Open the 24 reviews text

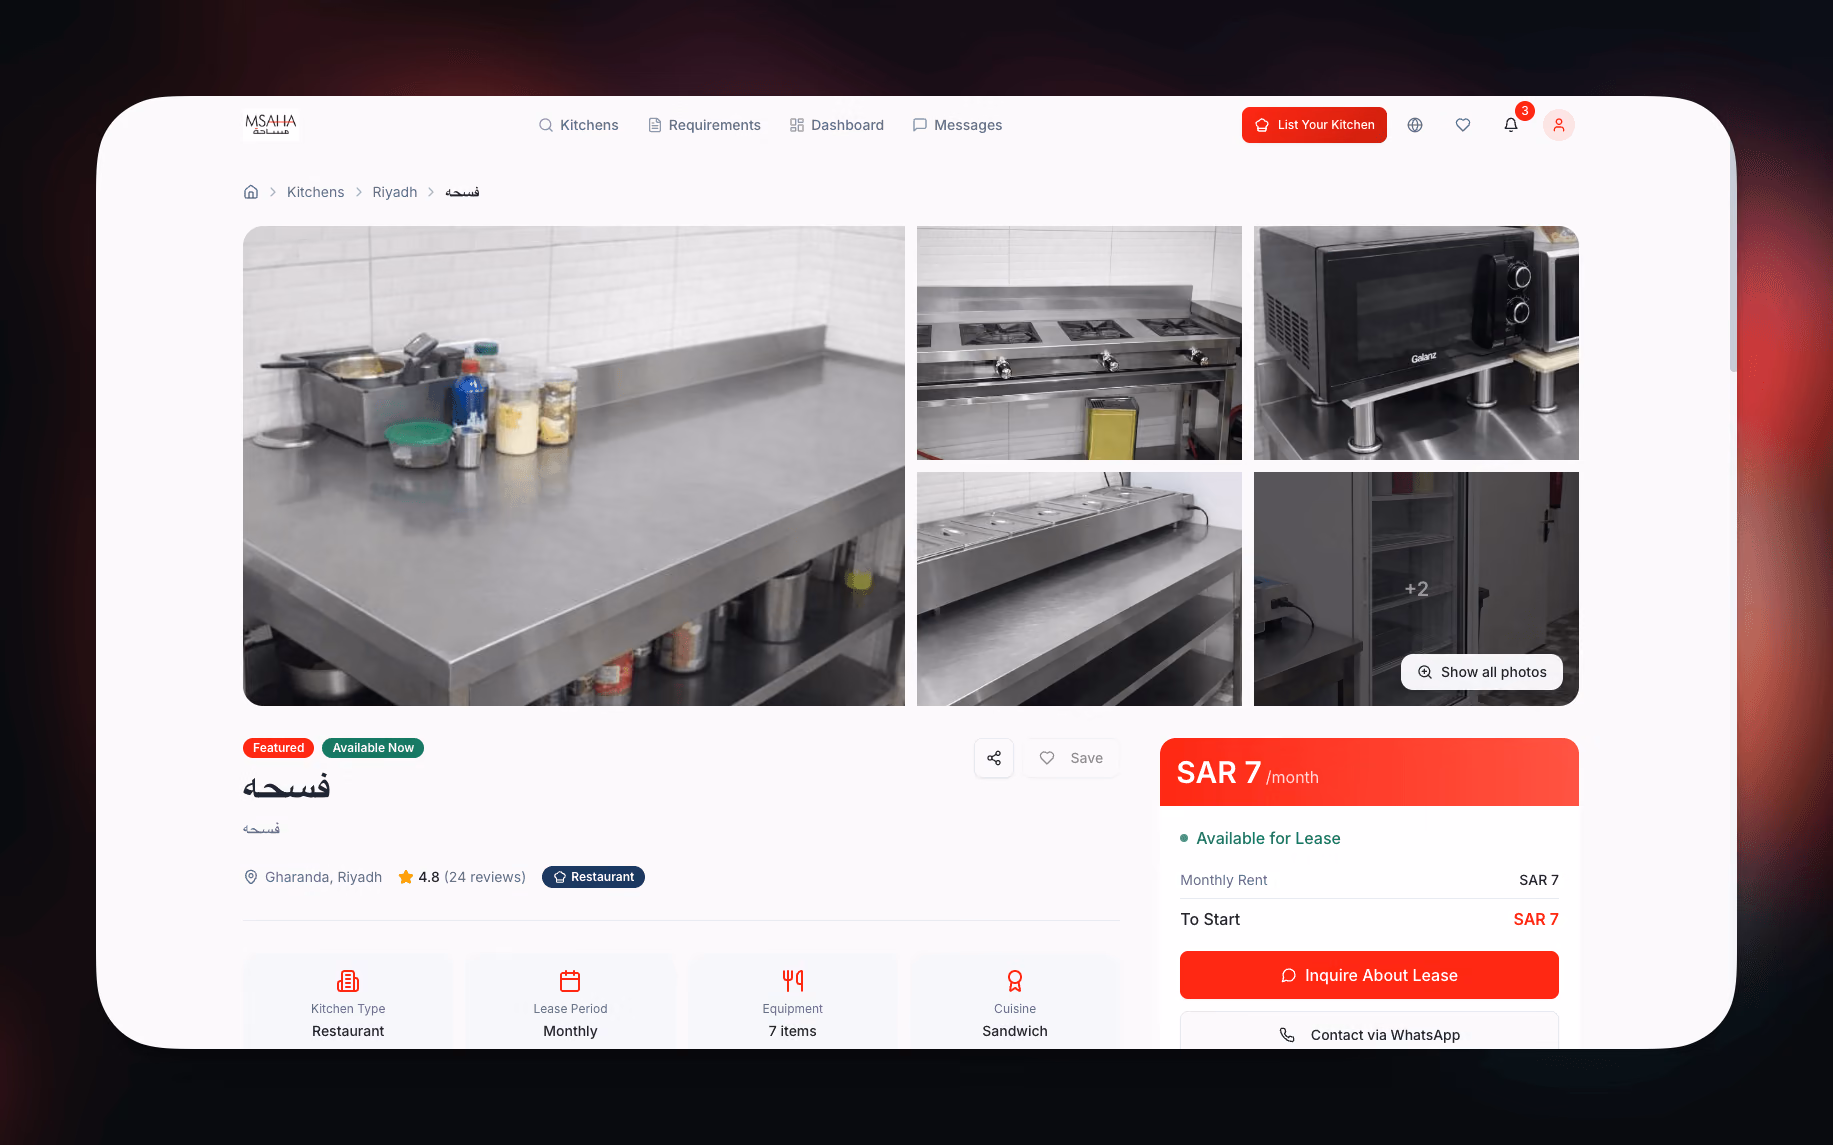pyautogui.click(x=485, y=877)
